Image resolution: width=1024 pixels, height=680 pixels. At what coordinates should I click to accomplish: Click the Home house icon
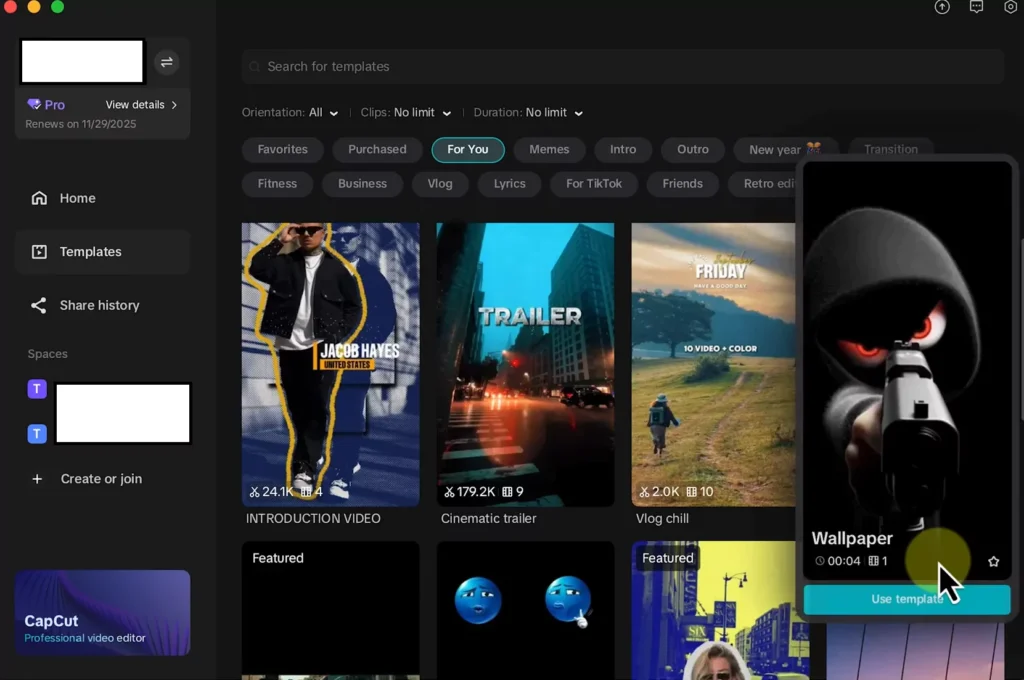[x=39, y=198]
